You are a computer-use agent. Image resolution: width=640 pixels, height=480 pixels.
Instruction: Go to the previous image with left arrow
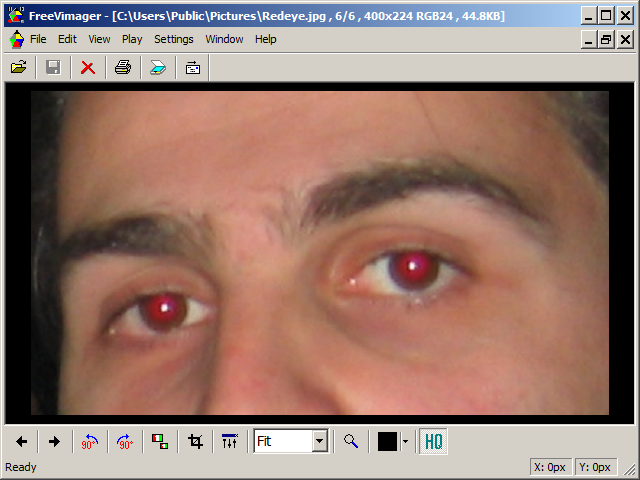point(21,441)
